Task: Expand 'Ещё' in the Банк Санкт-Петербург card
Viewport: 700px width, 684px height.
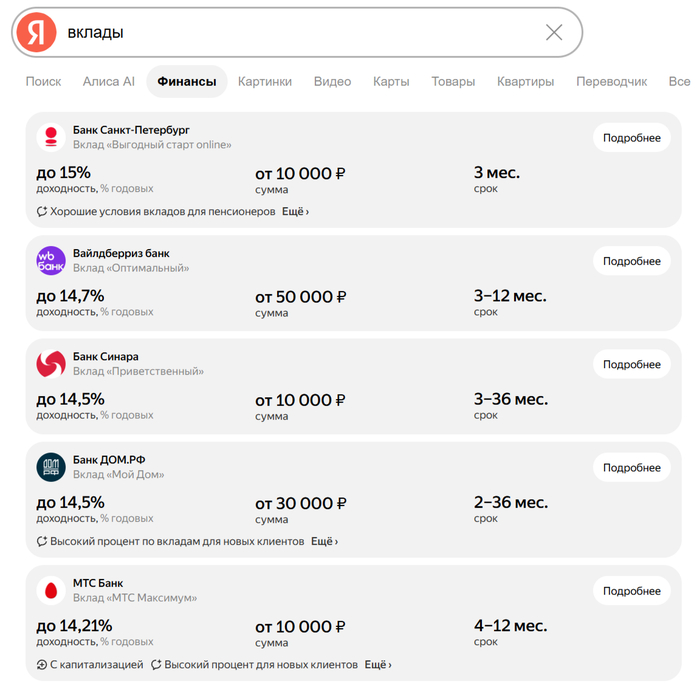Action: click(295, 211)
